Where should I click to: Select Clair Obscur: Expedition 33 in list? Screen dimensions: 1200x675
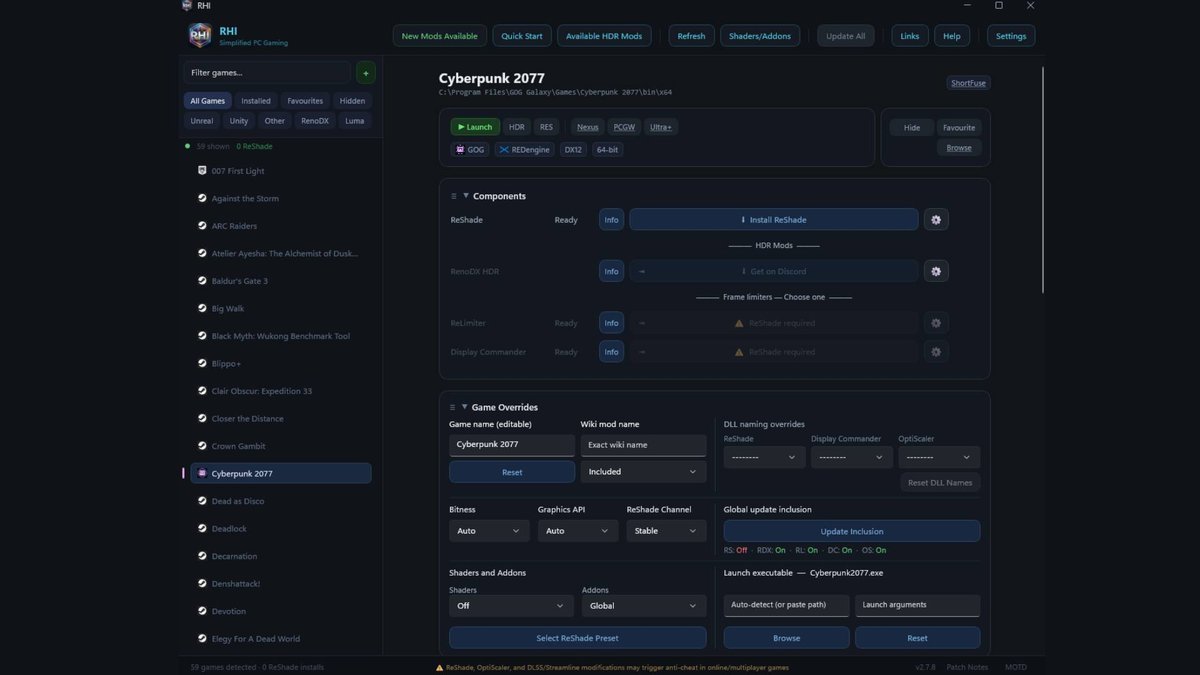tap(280, 391)
